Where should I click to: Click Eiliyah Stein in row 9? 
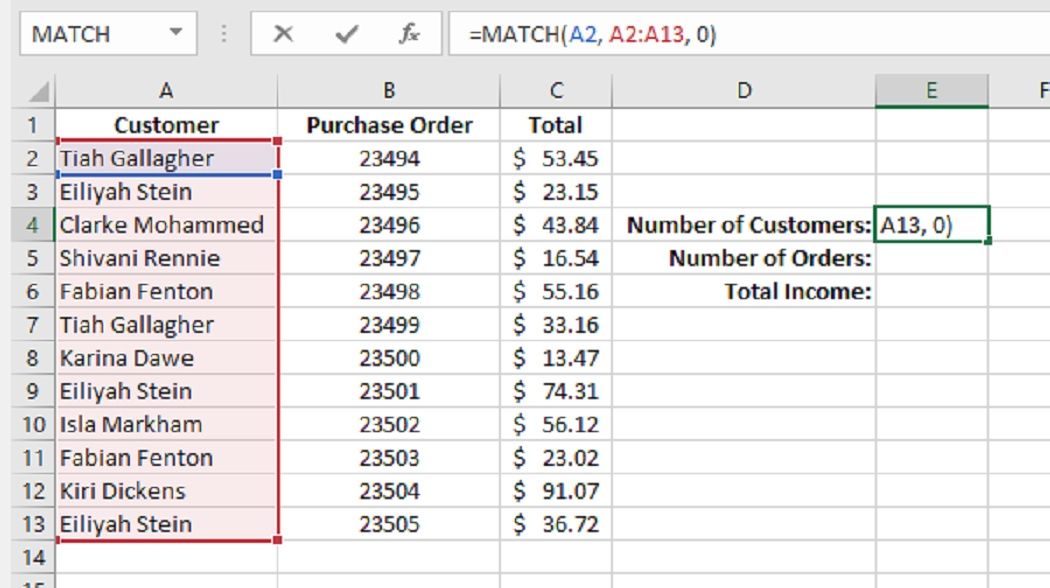click(166, 391)
